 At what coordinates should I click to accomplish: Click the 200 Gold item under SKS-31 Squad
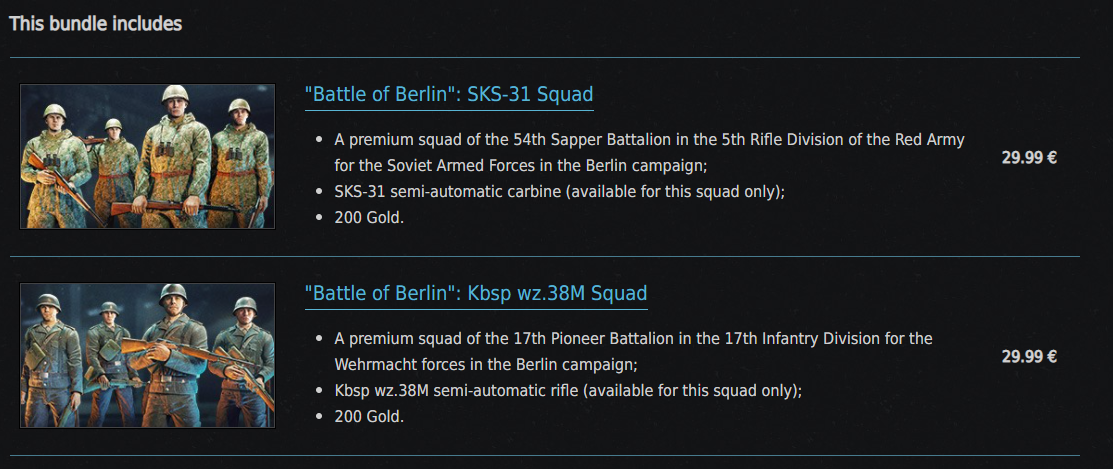[369, 217]
